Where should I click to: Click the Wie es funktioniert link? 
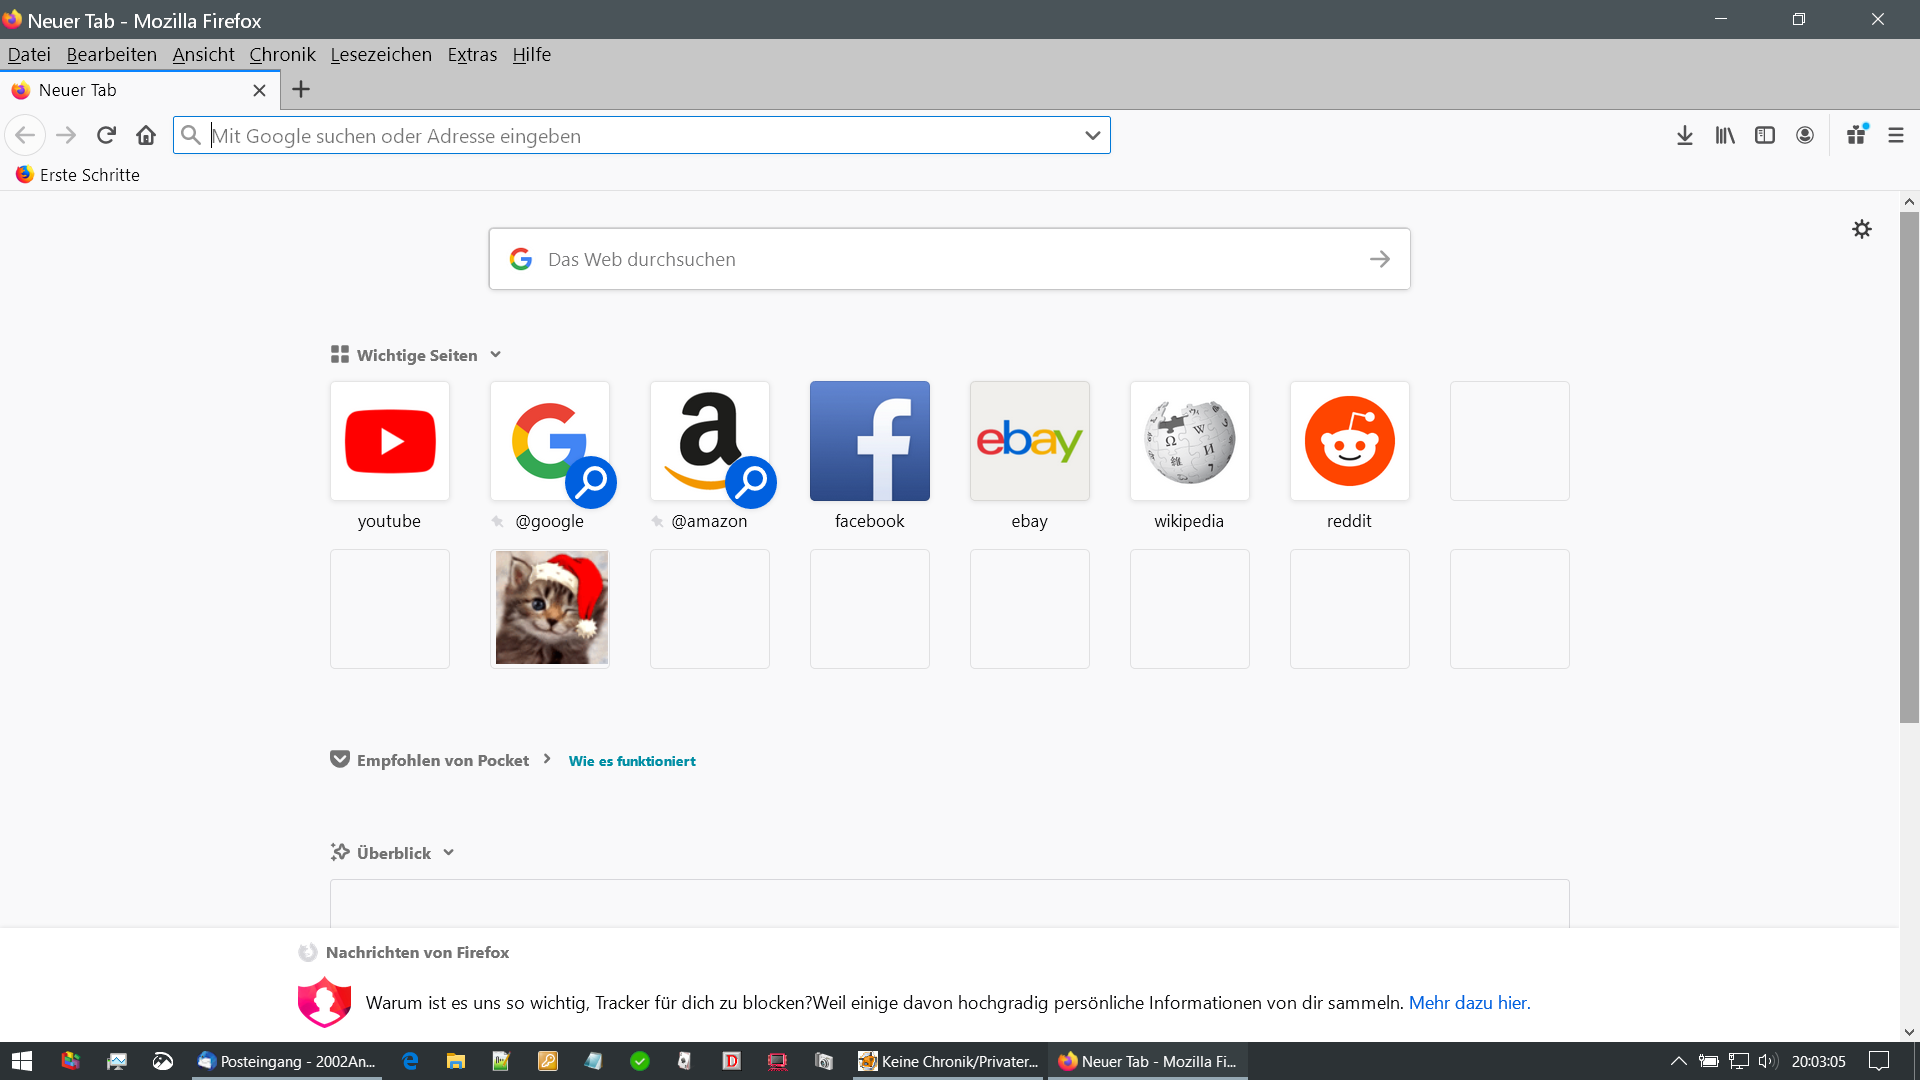(632, 761)
